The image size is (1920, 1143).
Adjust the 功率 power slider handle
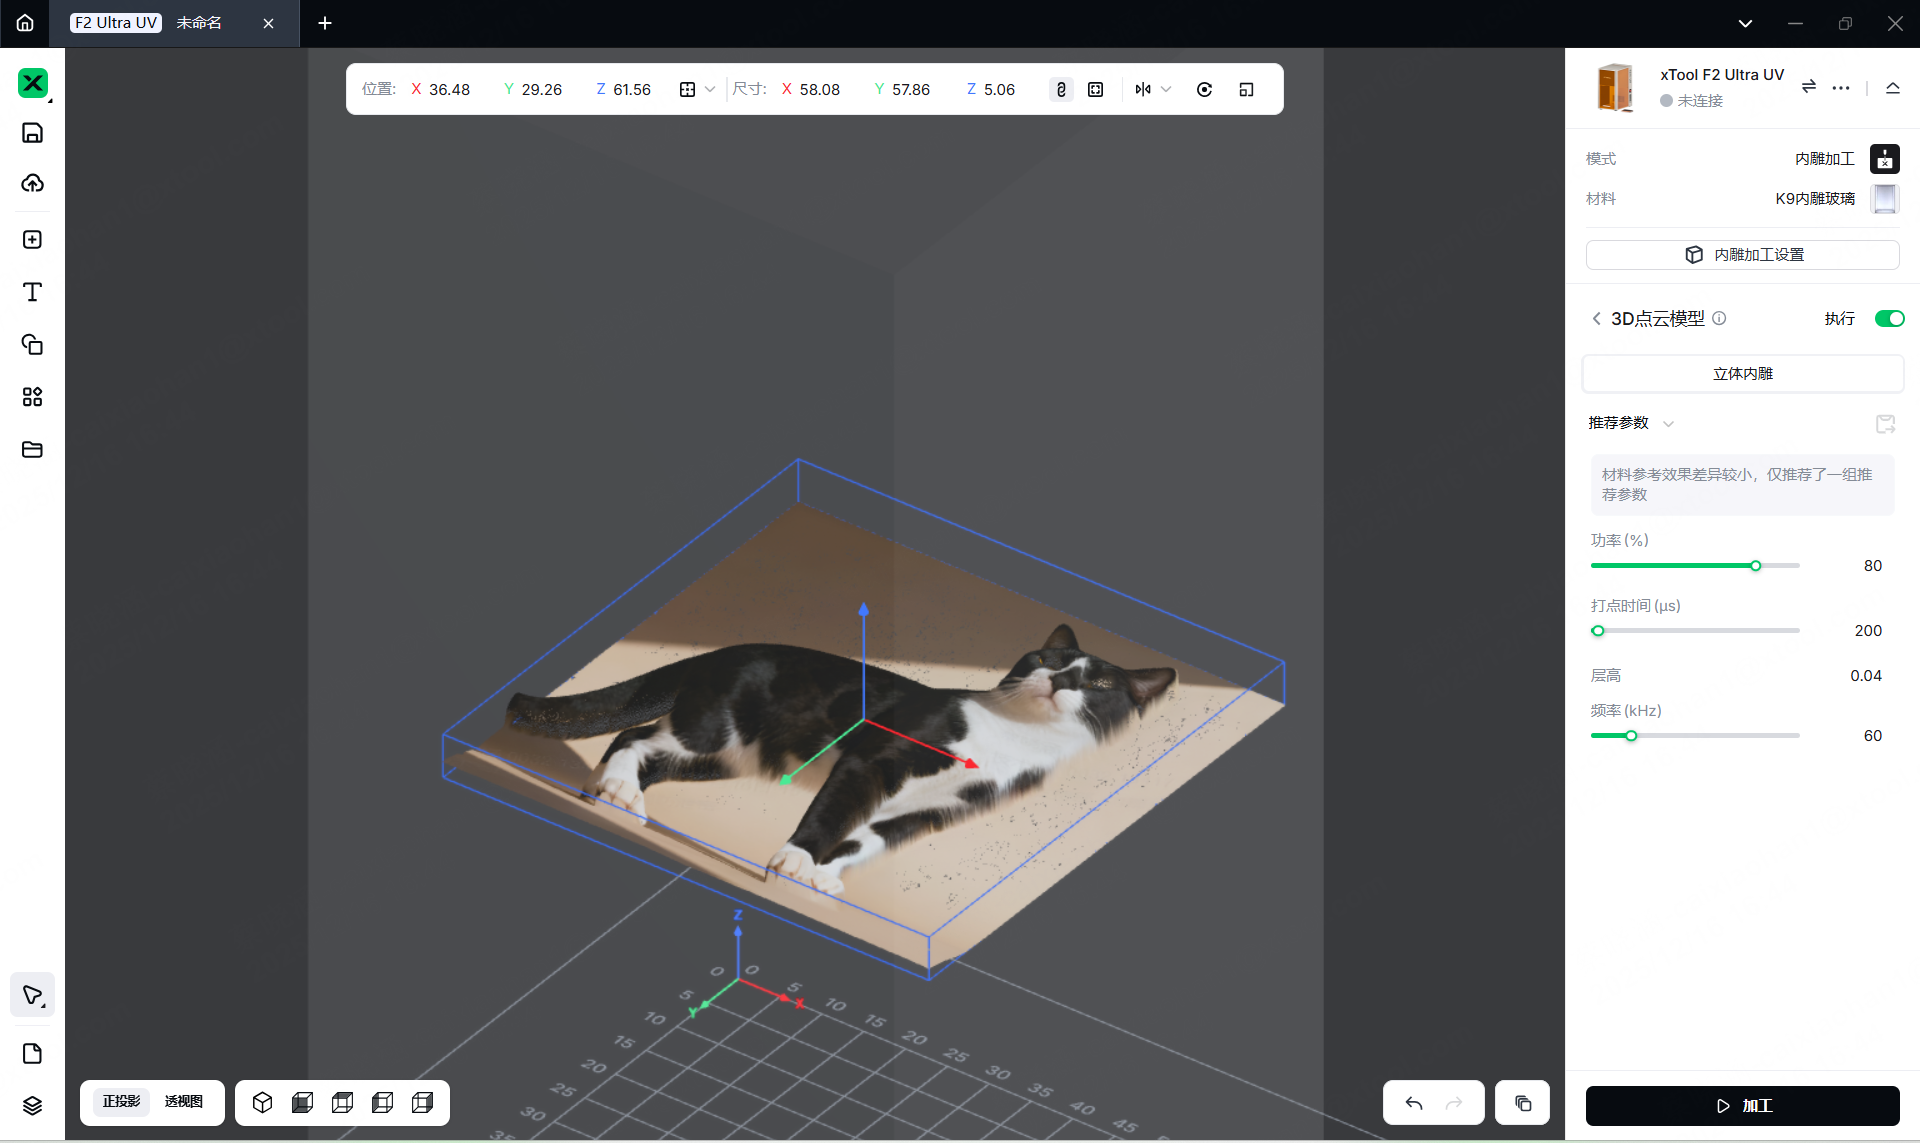coord(1755,566)
